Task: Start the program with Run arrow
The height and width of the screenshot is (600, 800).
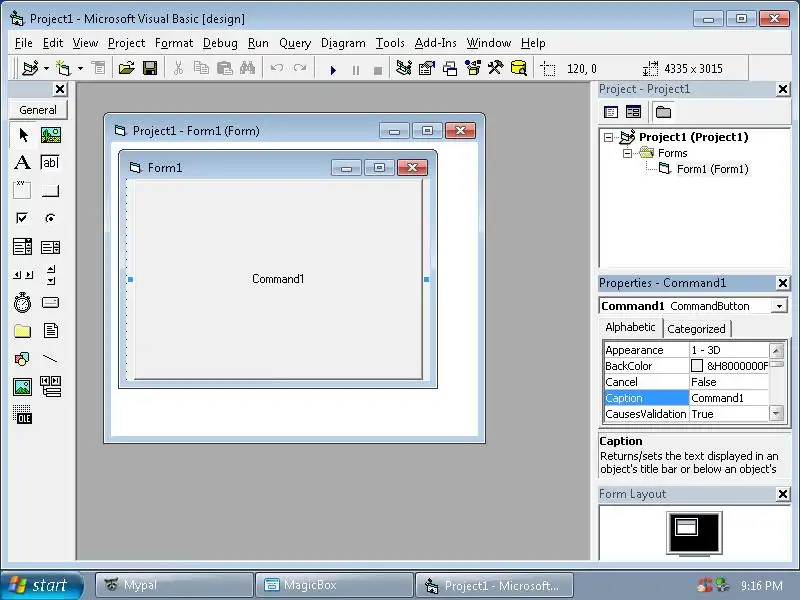Action: tap(333, 70)
